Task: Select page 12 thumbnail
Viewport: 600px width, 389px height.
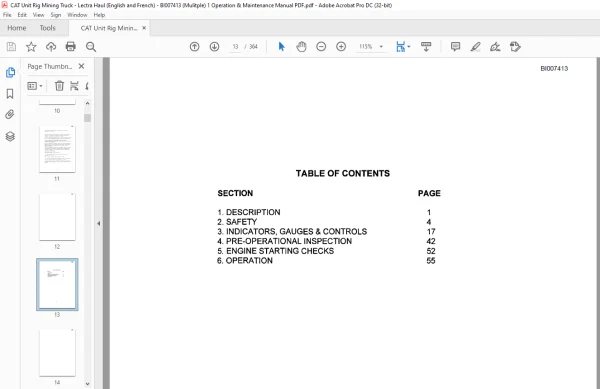Action: point(57,217)
